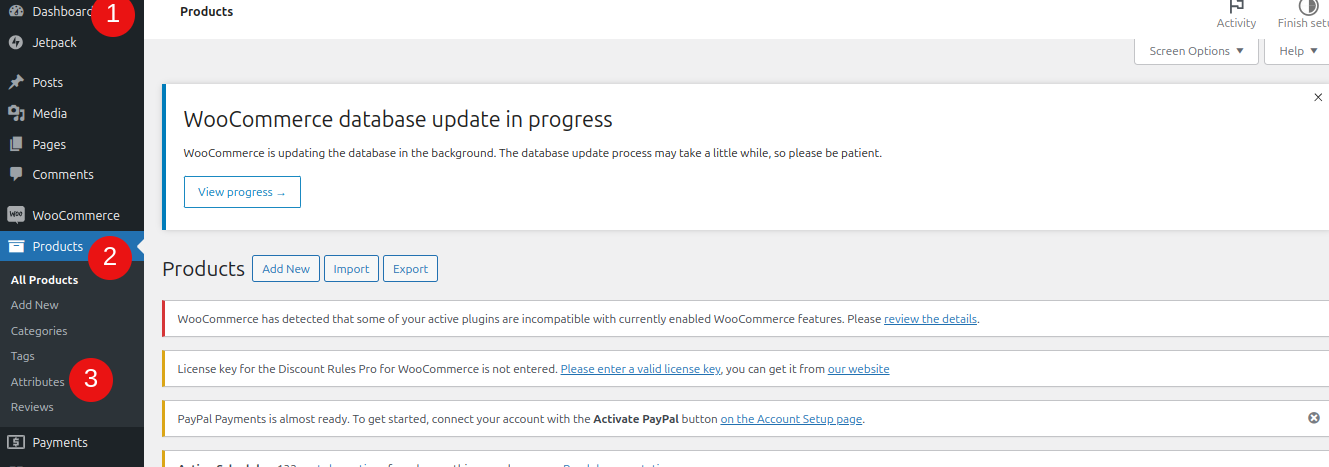Dismiss the database update notice
1329x467 pixels.
[1318, 97]
